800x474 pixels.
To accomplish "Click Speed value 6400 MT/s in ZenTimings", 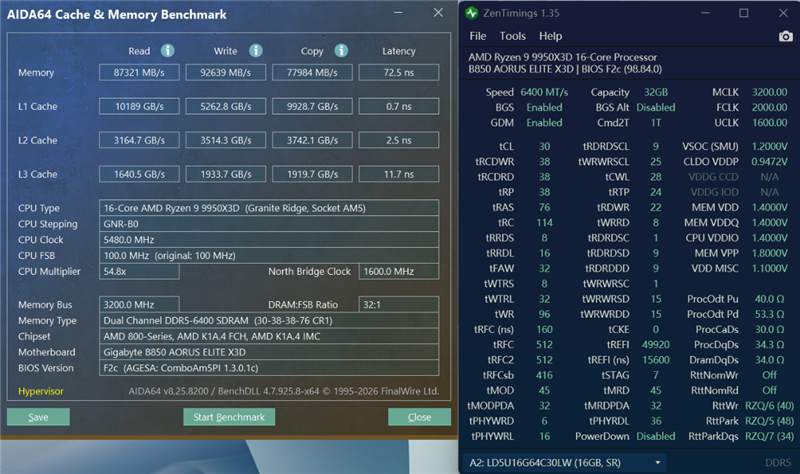I will [x=544, y=92].
